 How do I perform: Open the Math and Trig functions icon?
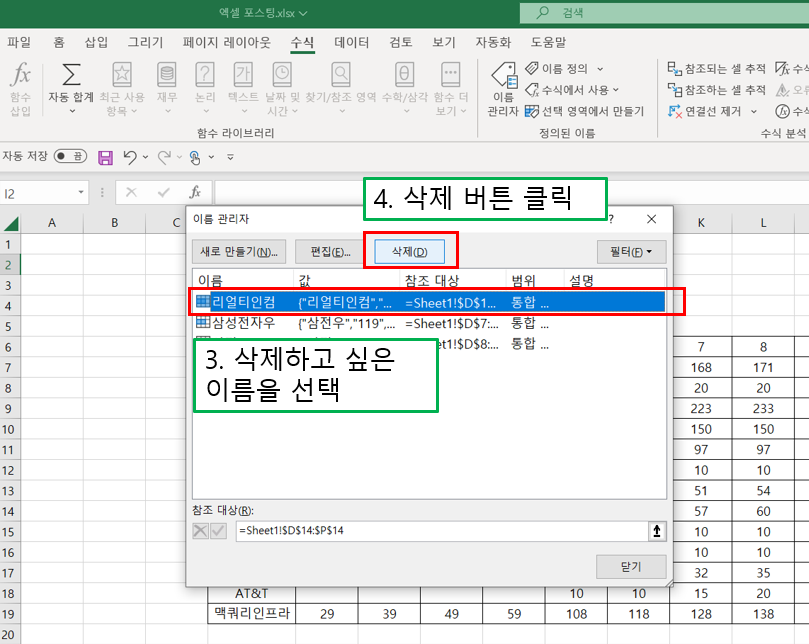[404, 74]
